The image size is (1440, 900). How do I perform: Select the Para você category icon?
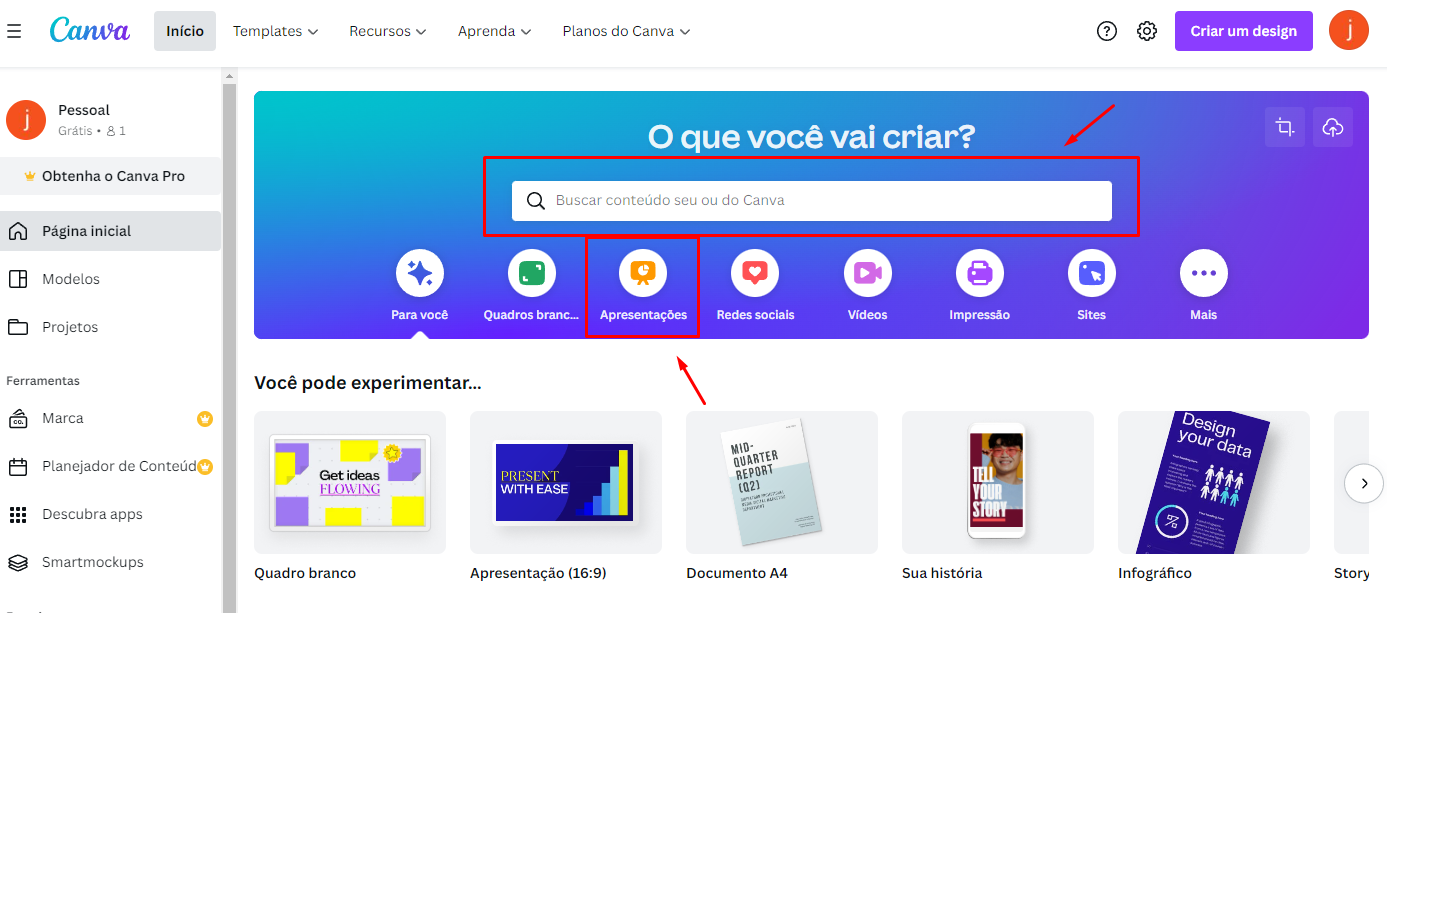pyautogui.click(x=420, y=273)
